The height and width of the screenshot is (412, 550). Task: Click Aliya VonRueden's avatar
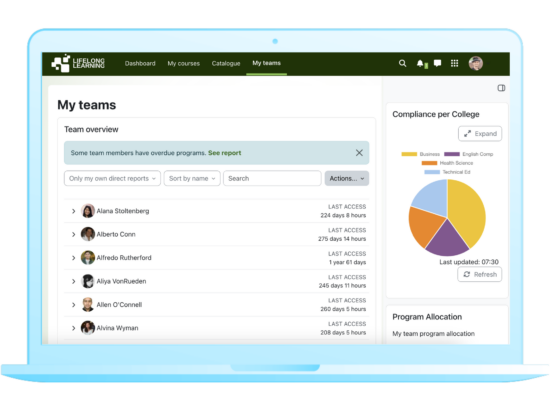click(88, 281)
